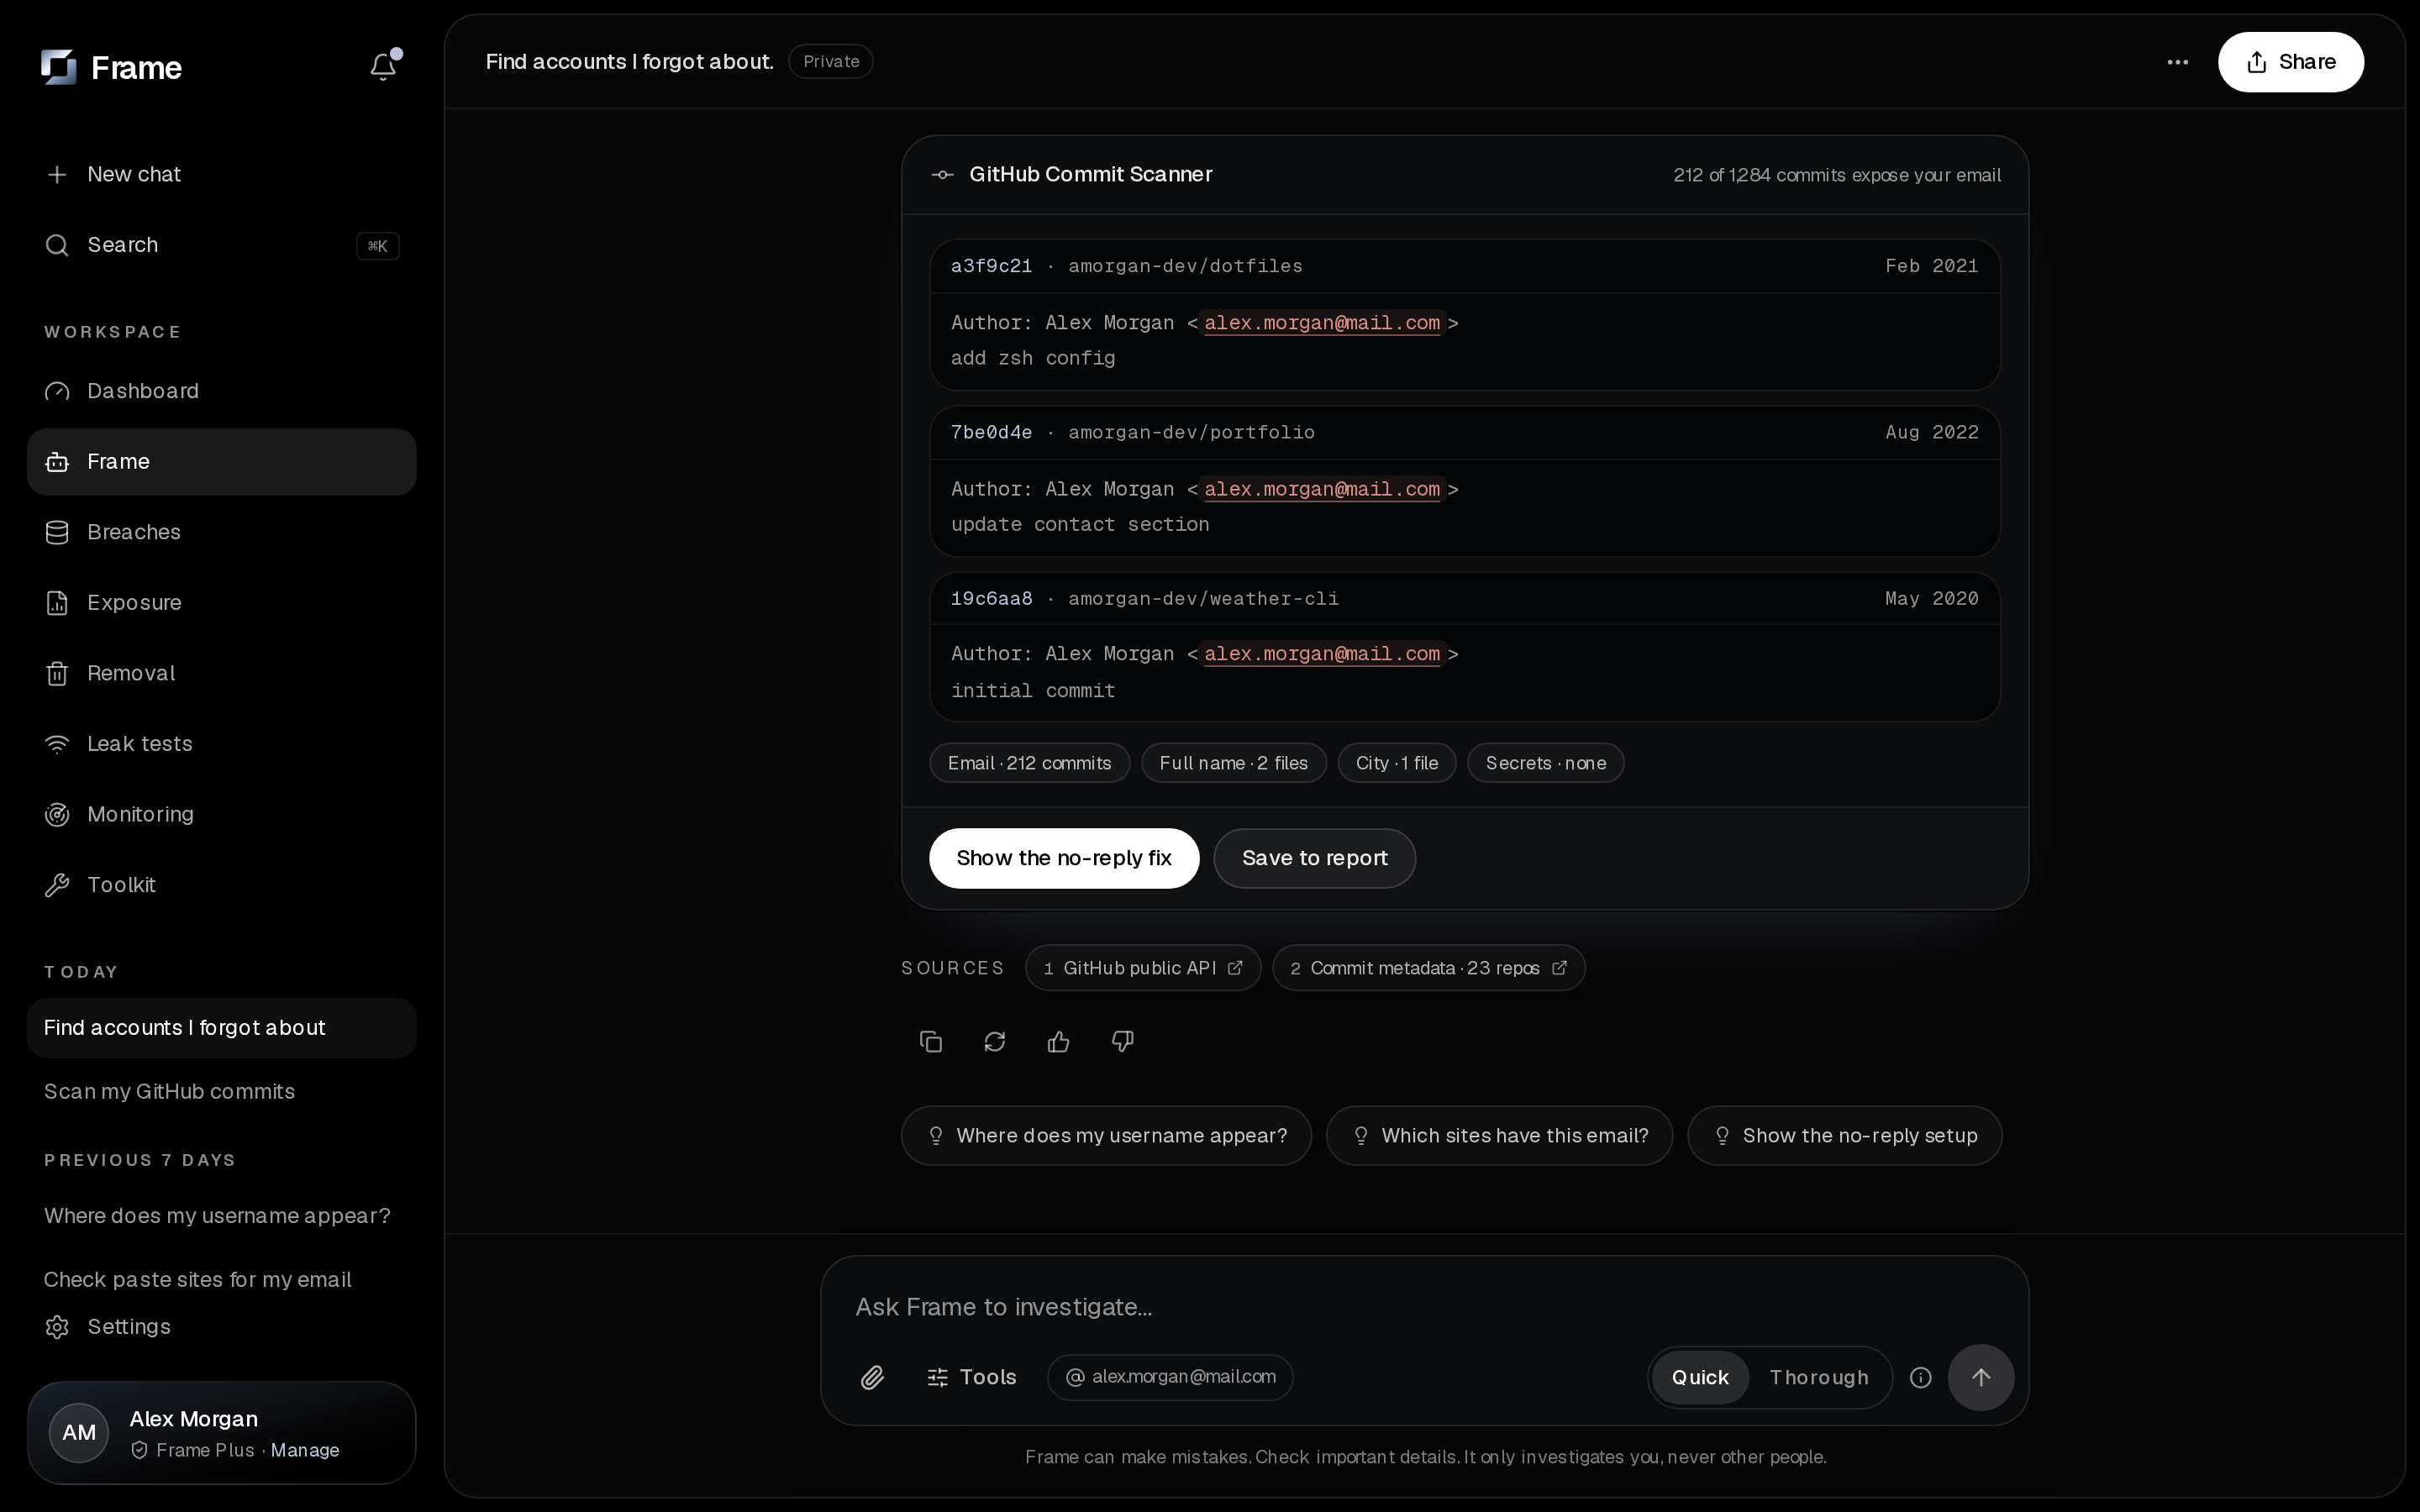The width and height of the screenshot is (2420, 1512).
Task: Click commit a3f9c21 dotfiles row
Action: (1464, 314)
